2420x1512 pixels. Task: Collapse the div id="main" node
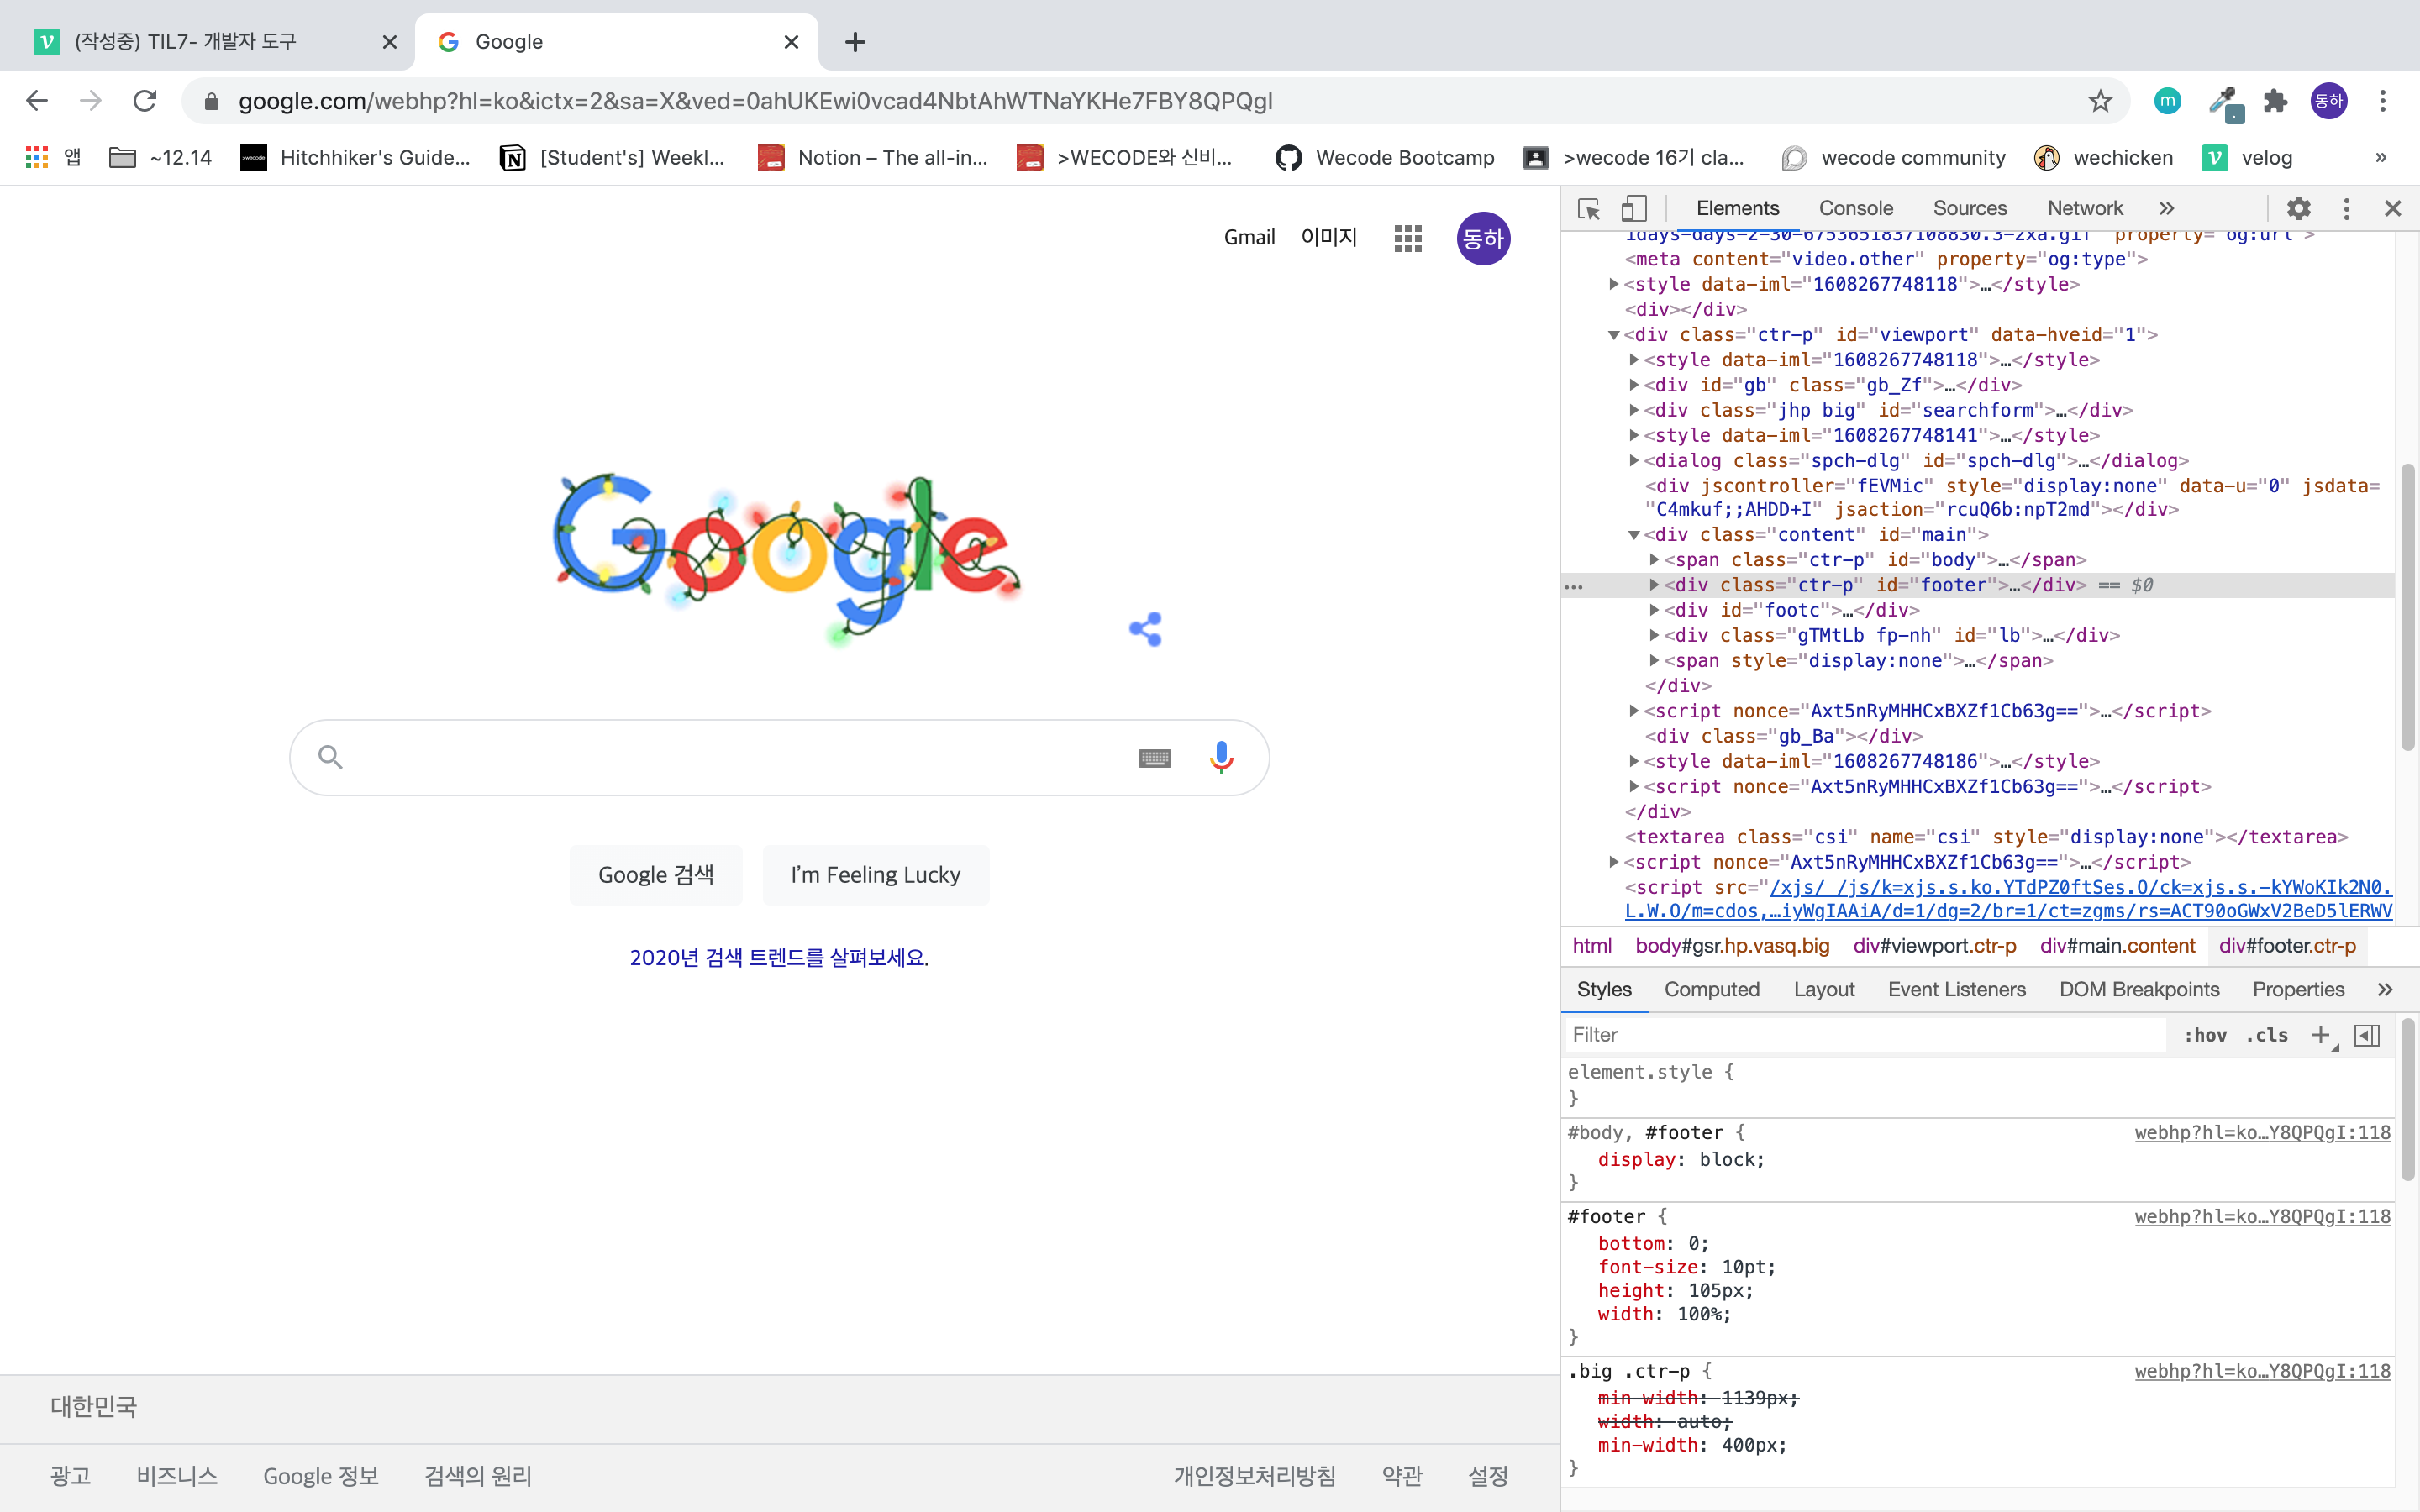(1634, 535)
